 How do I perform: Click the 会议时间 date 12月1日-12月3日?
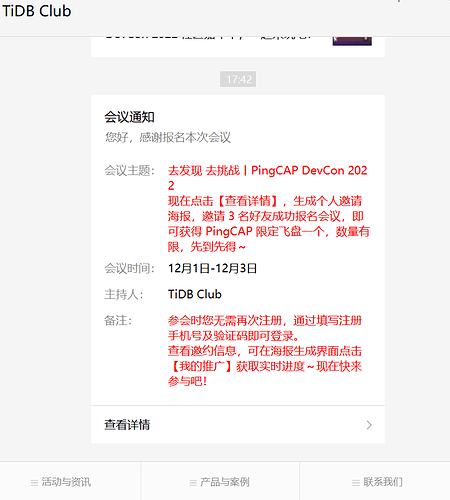point(212,268)
